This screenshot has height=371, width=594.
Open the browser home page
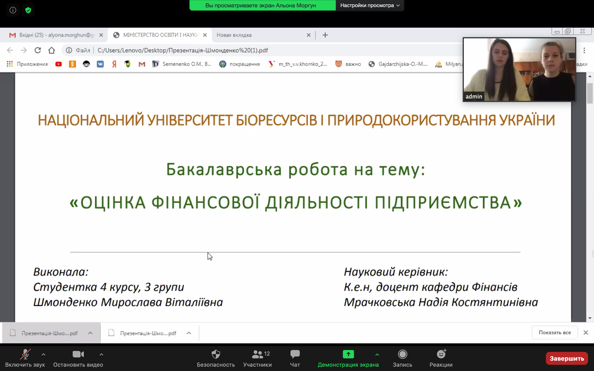pos(52,50)
